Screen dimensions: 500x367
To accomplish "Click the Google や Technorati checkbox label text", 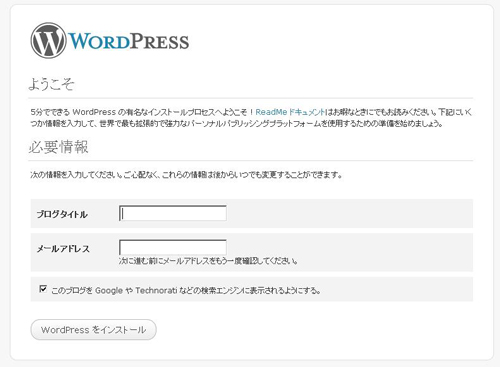I will [186, 290].
